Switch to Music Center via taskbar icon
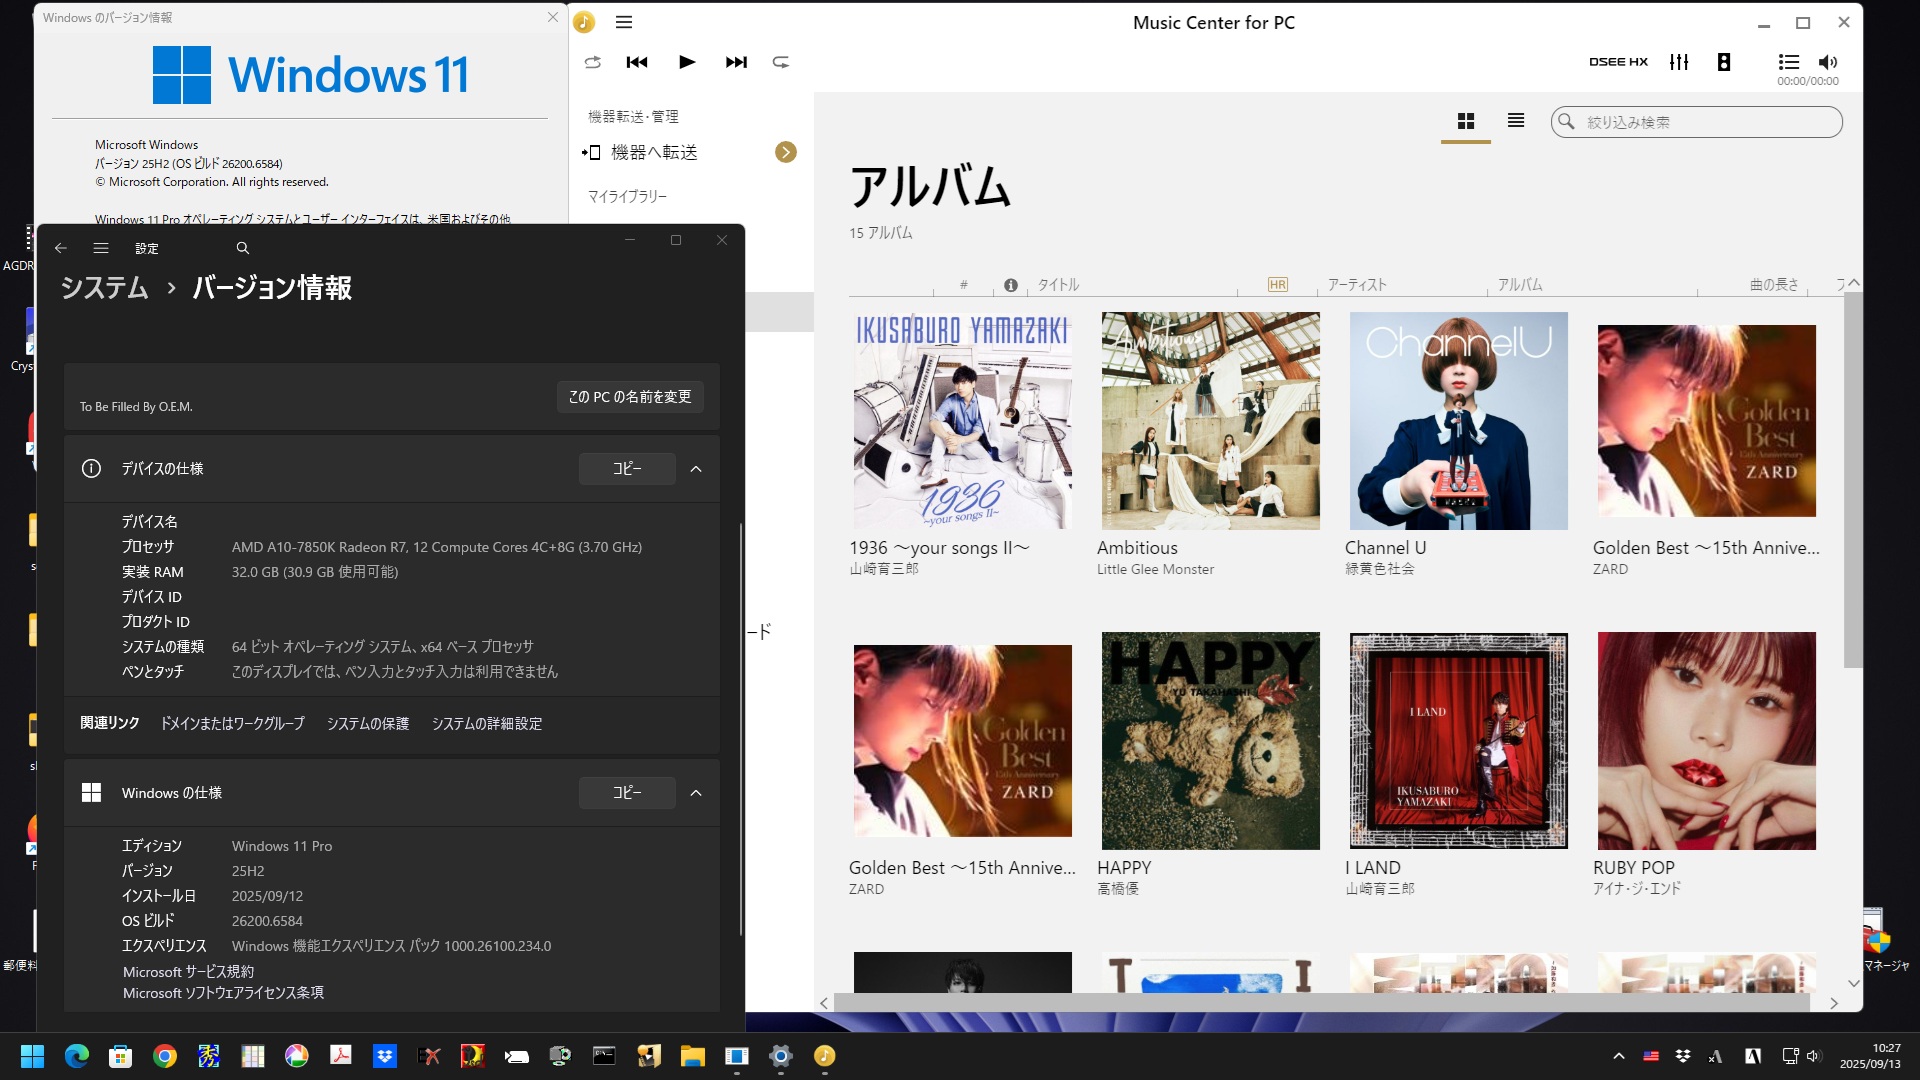Image resolution: width=1920 pixels, height=1080 pixels. (x=825, y=1056)
